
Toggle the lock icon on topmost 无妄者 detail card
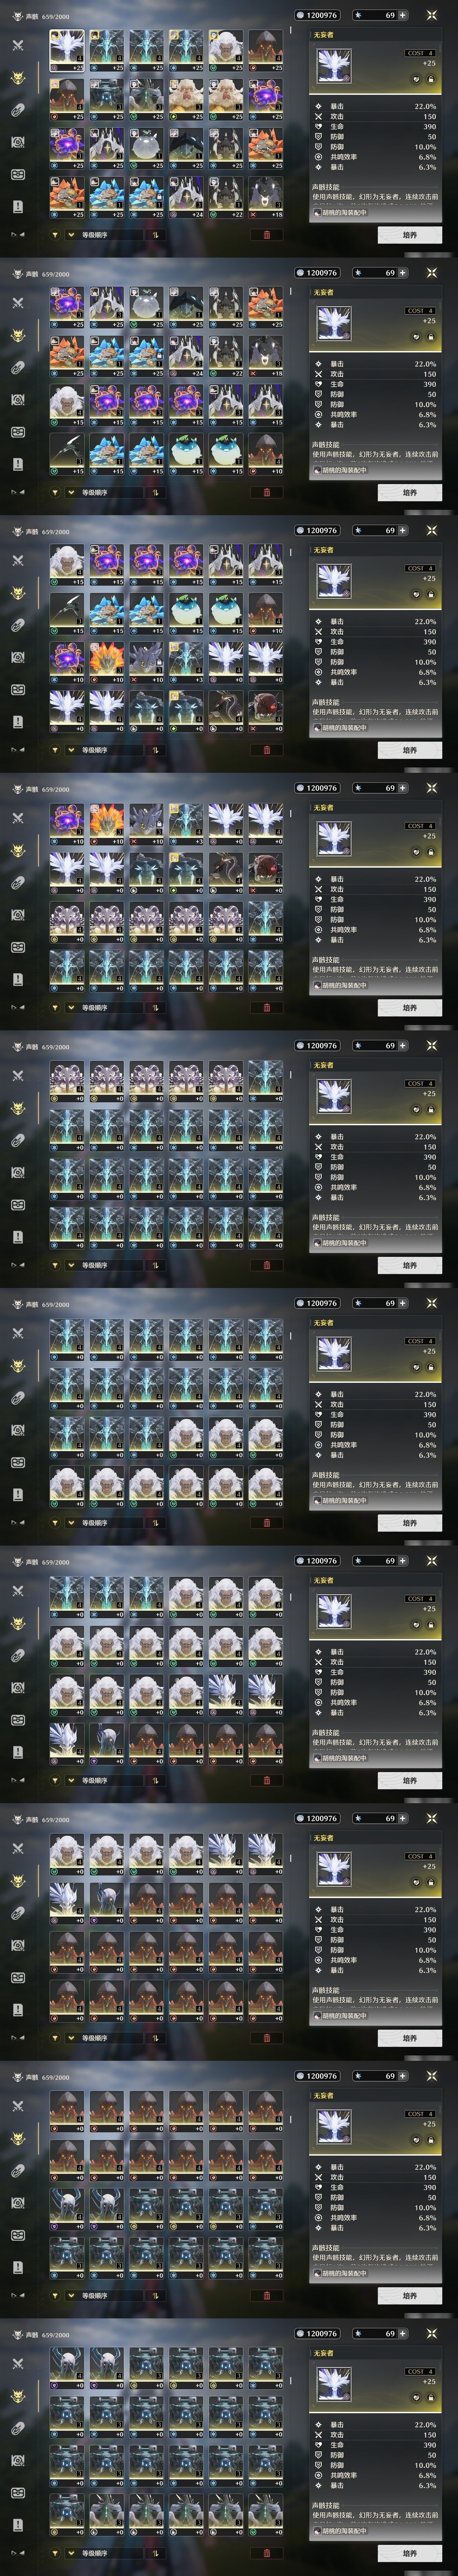coord(430,79)
